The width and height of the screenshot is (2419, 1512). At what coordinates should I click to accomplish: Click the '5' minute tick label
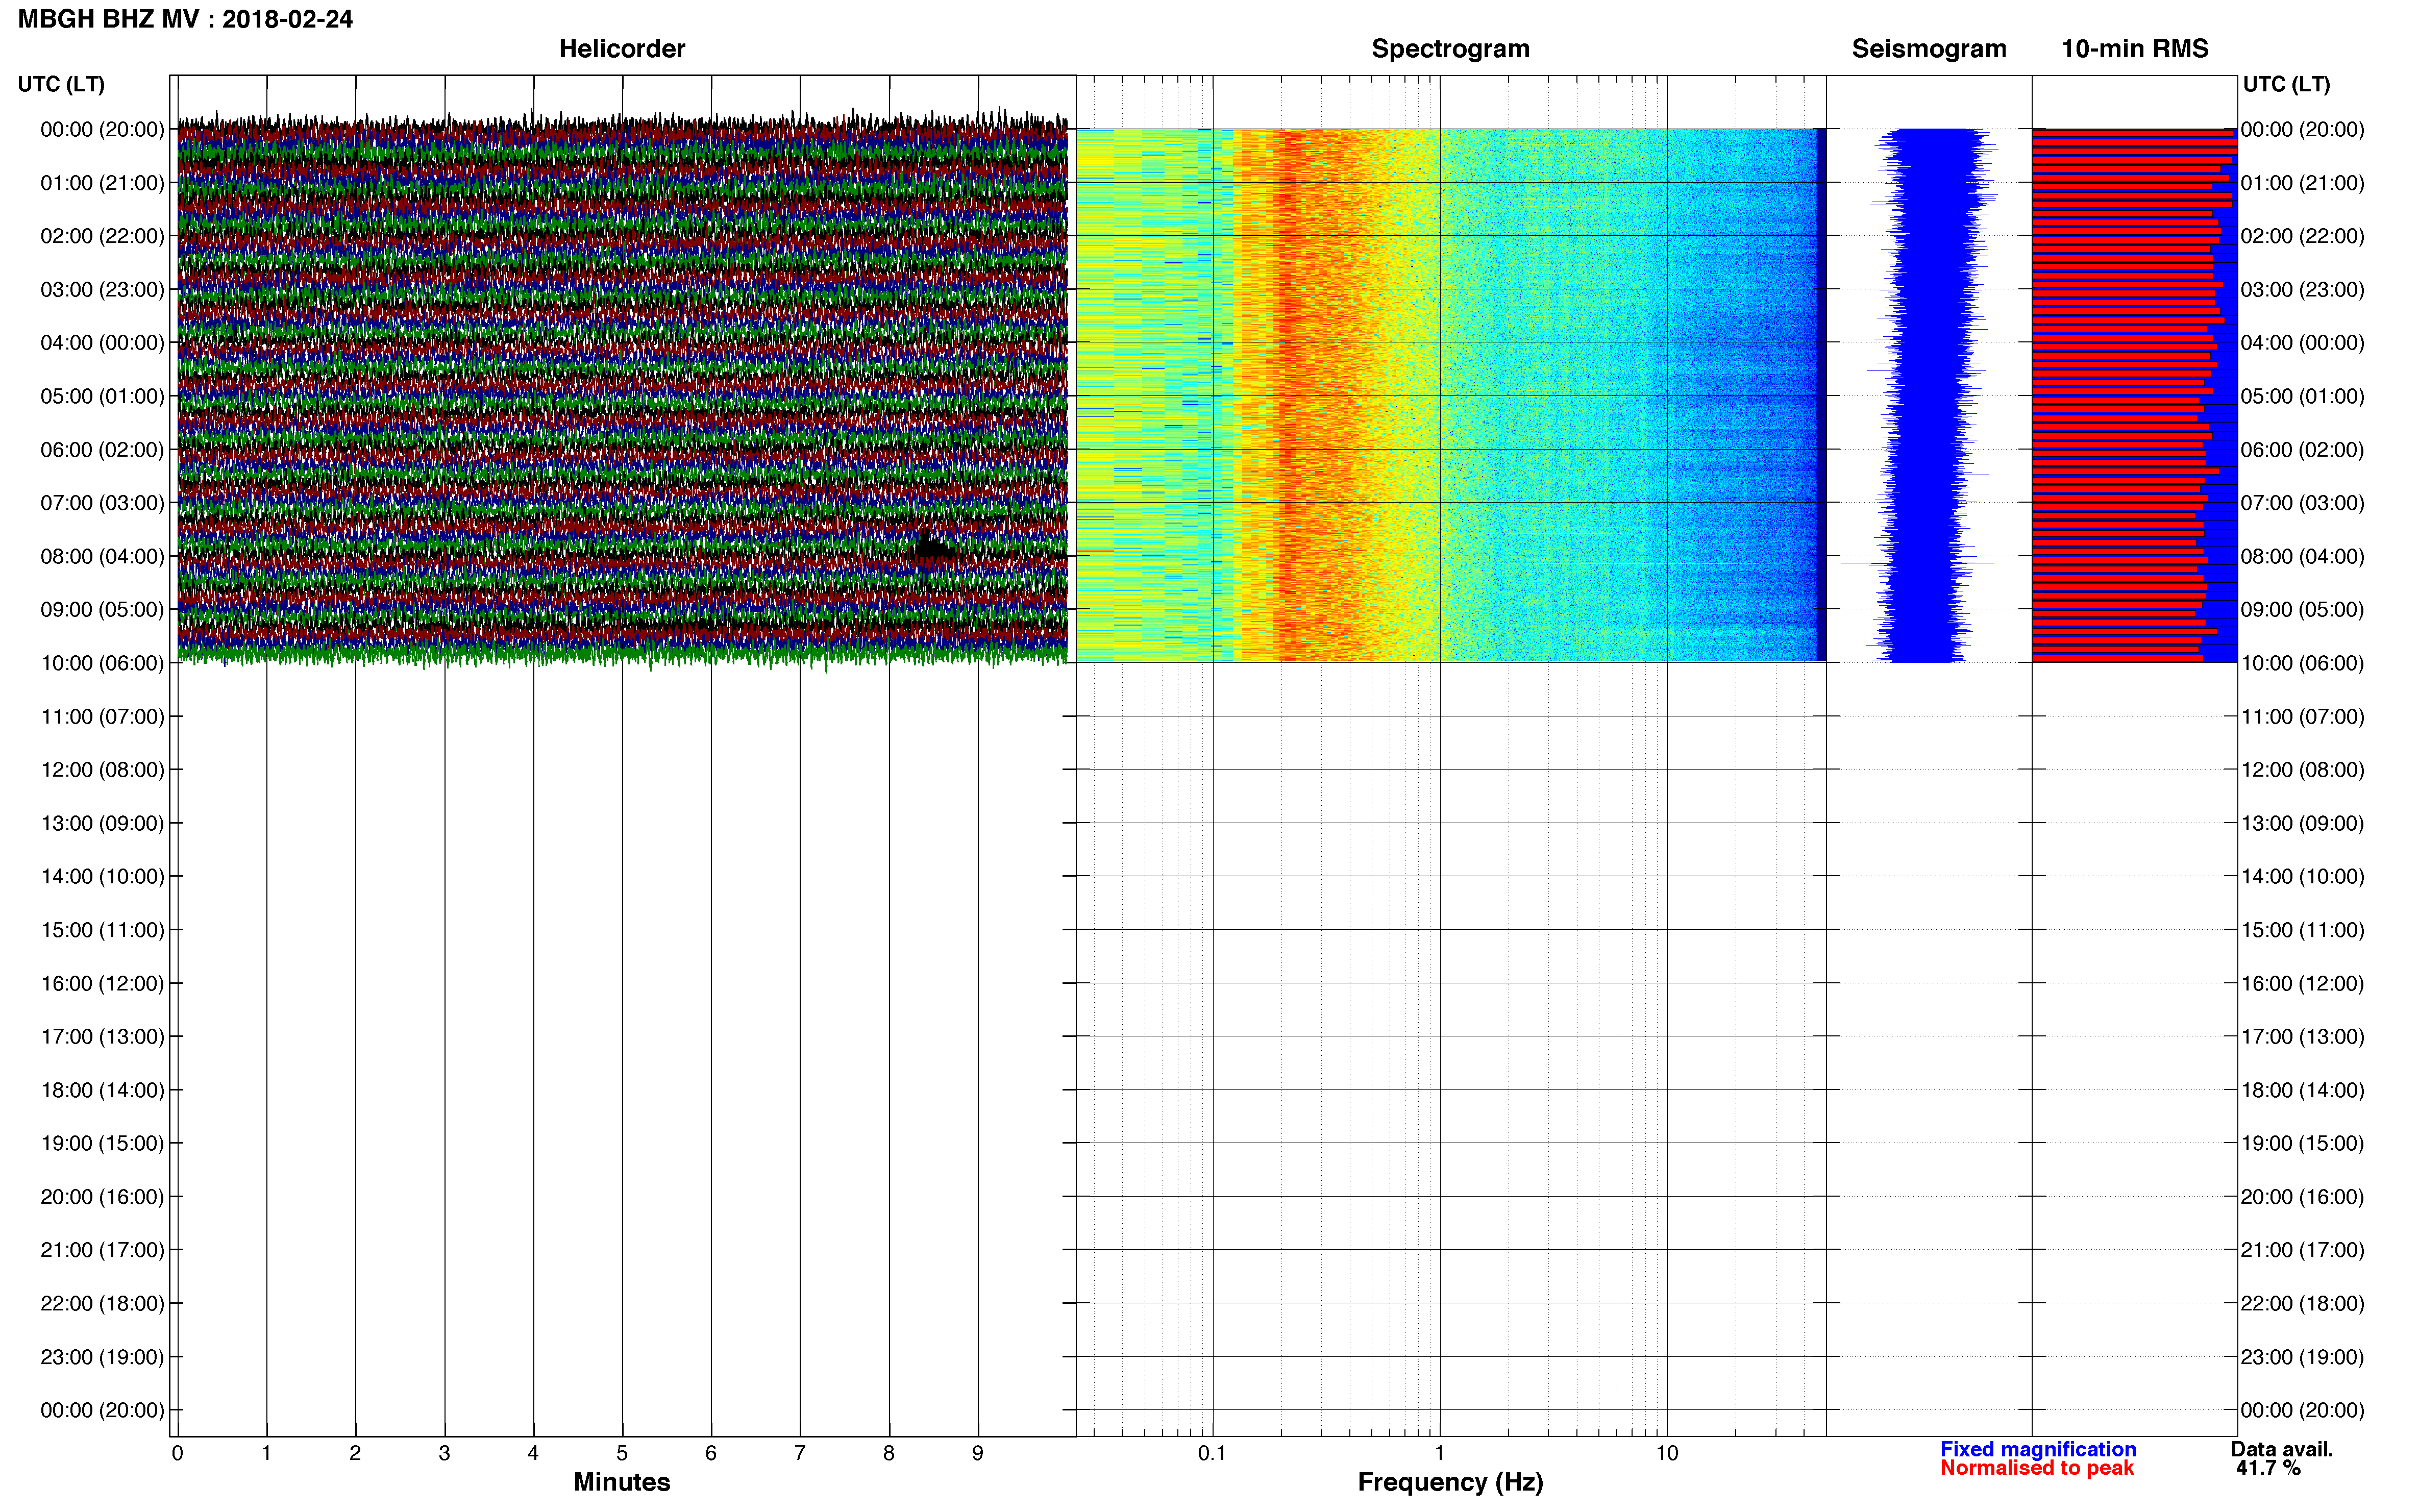click(x=622, y=1454)
